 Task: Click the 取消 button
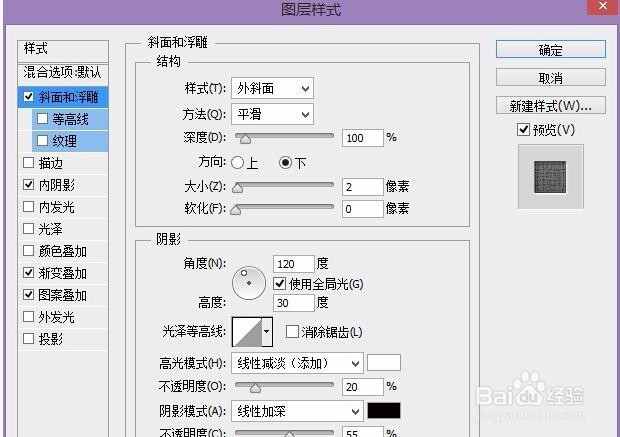pos(550,78)
